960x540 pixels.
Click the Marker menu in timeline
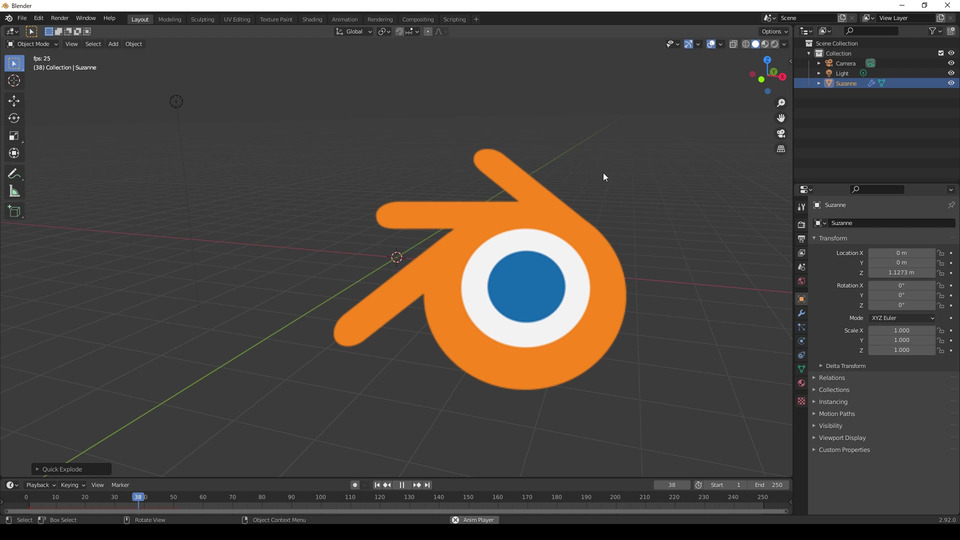tap(120, 485)
